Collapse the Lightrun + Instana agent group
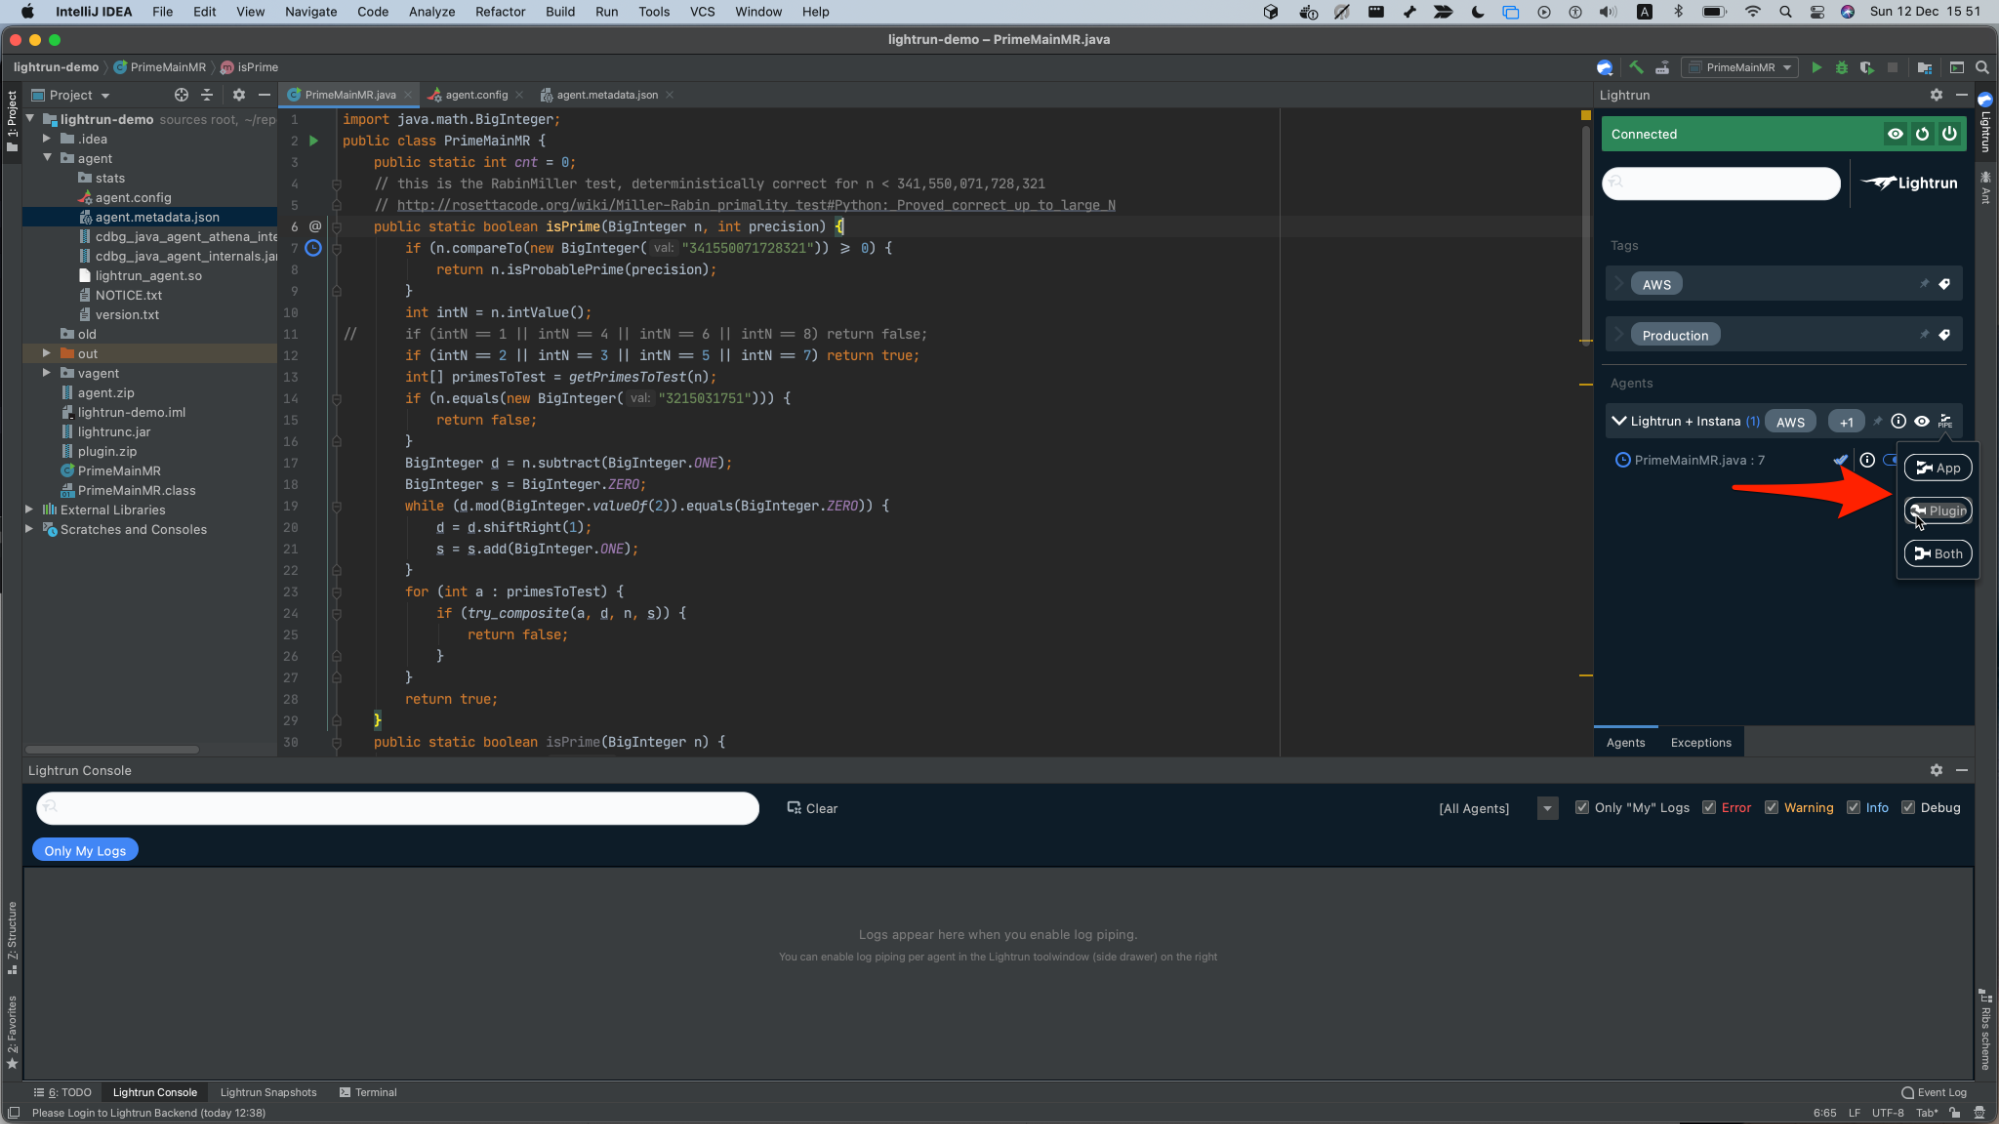 (x=1618, y=421)
